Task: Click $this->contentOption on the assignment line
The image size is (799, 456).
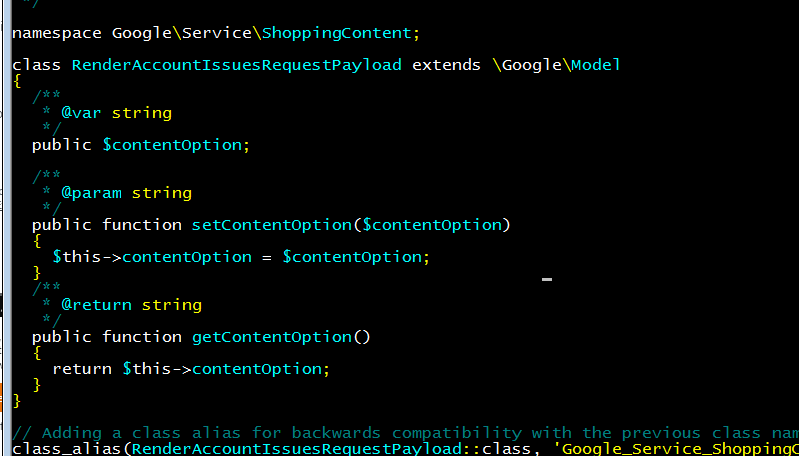Action: 152,257
